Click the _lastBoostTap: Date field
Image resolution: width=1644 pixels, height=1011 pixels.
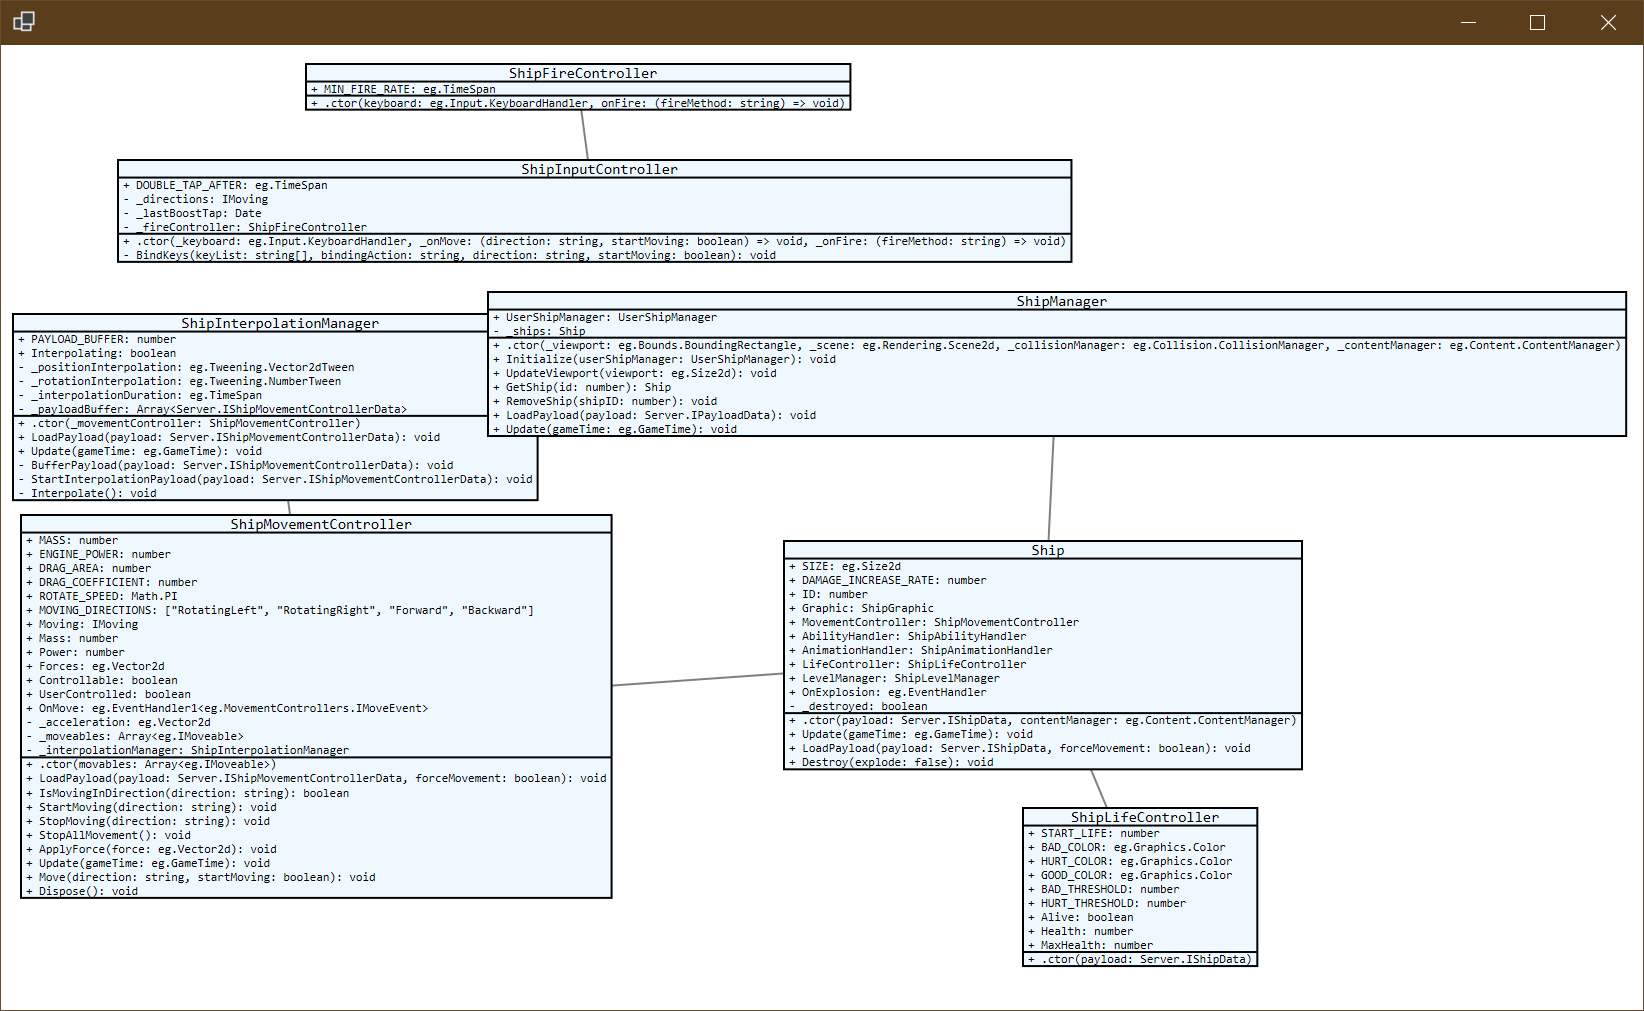pyautogui.click(x=192, y=213)
